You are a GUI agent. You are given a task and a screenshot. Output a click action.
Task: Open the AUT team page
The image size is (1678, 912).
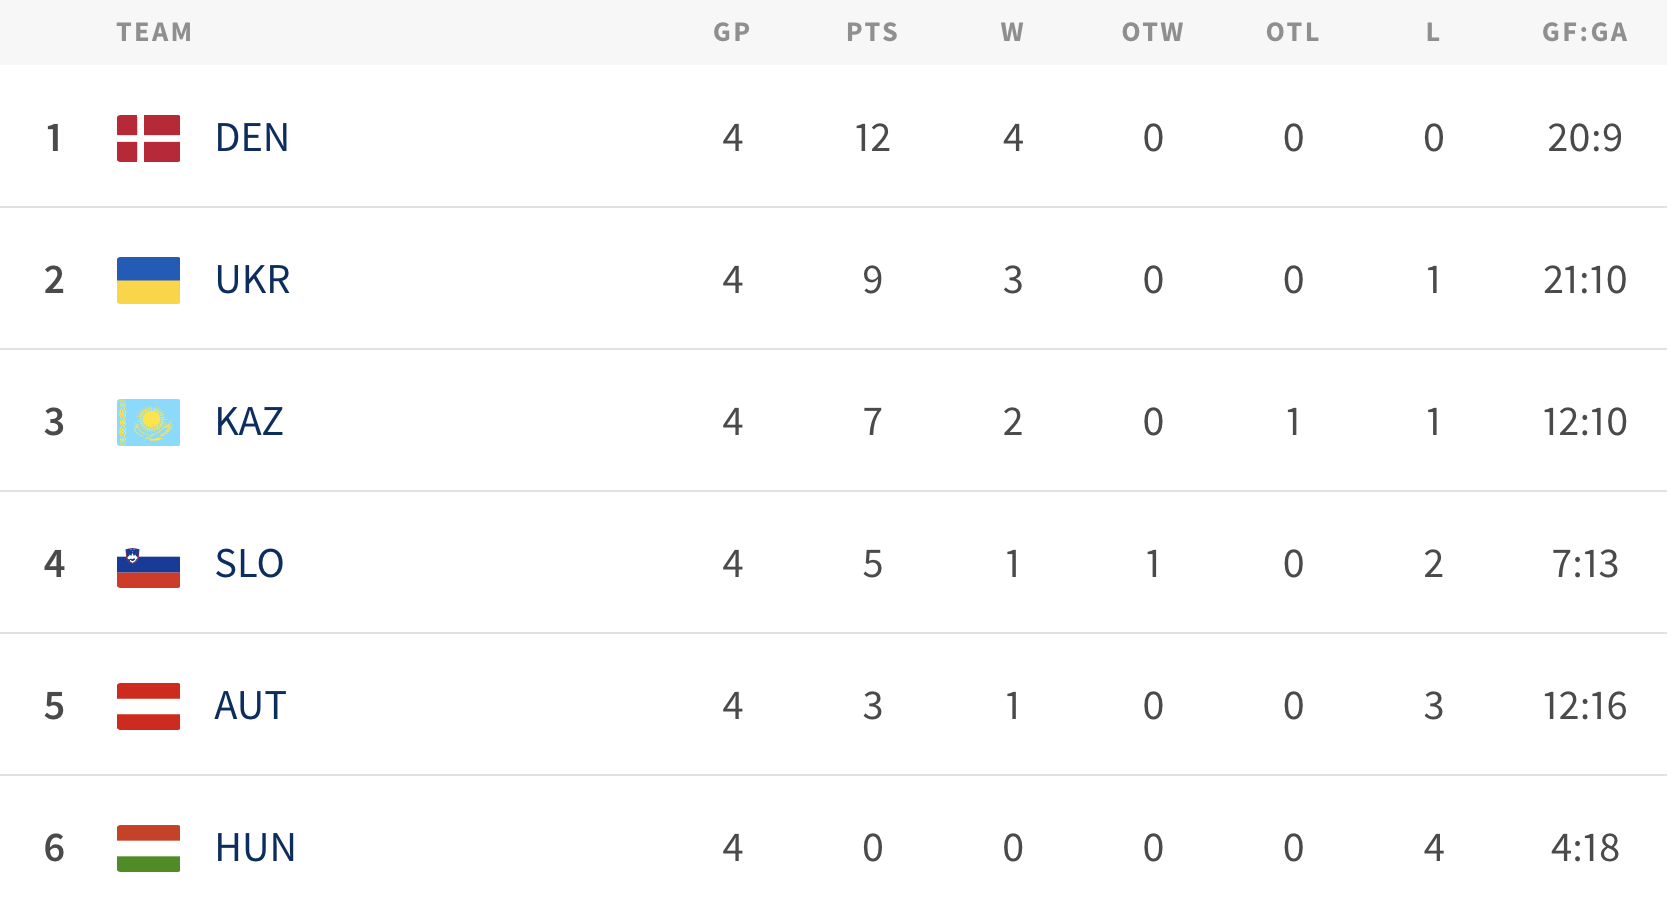pos(251,706)
